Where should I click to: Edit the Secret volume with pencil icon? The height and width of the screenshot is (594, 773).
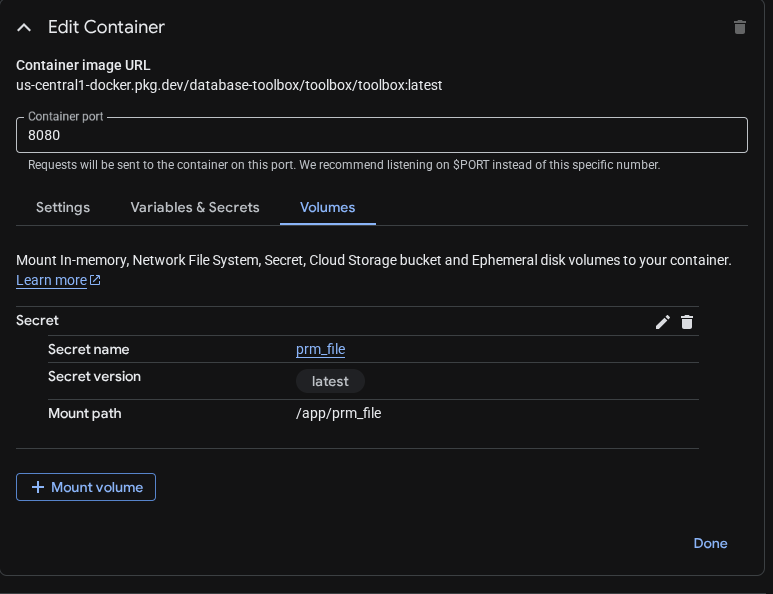click(663, 322)
